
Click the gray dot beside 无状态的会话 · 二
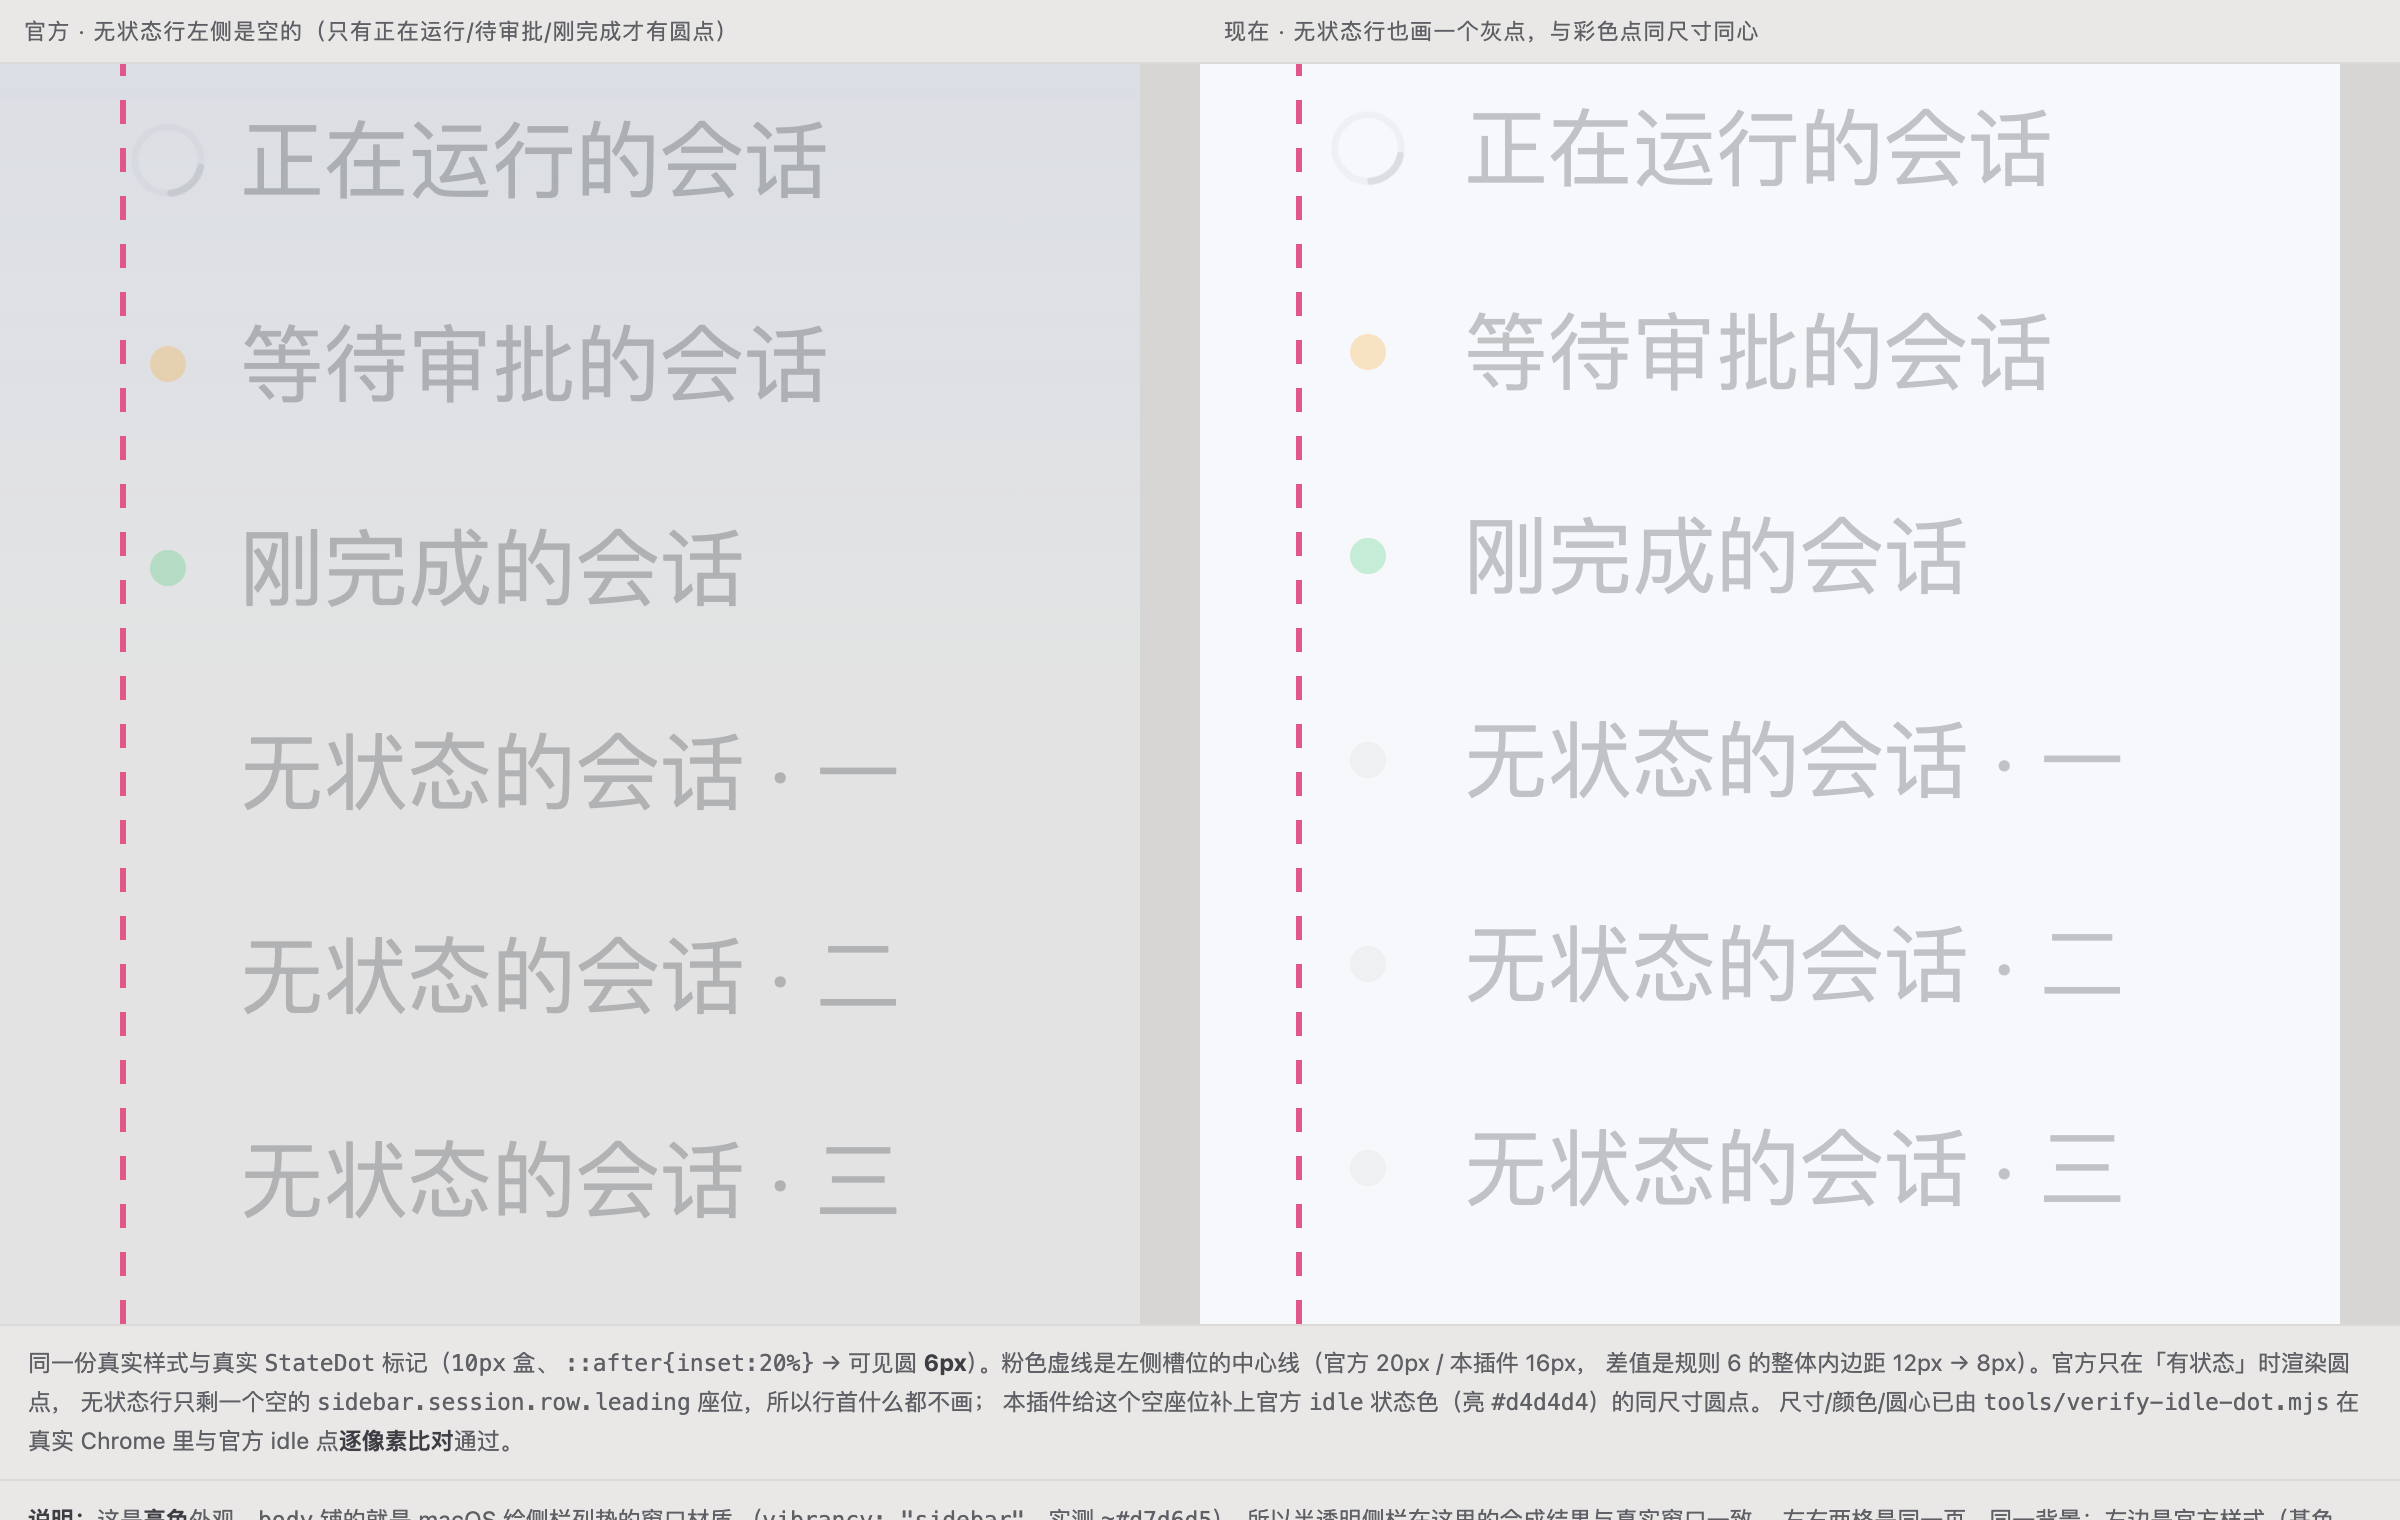click(x=1368, y=964)
